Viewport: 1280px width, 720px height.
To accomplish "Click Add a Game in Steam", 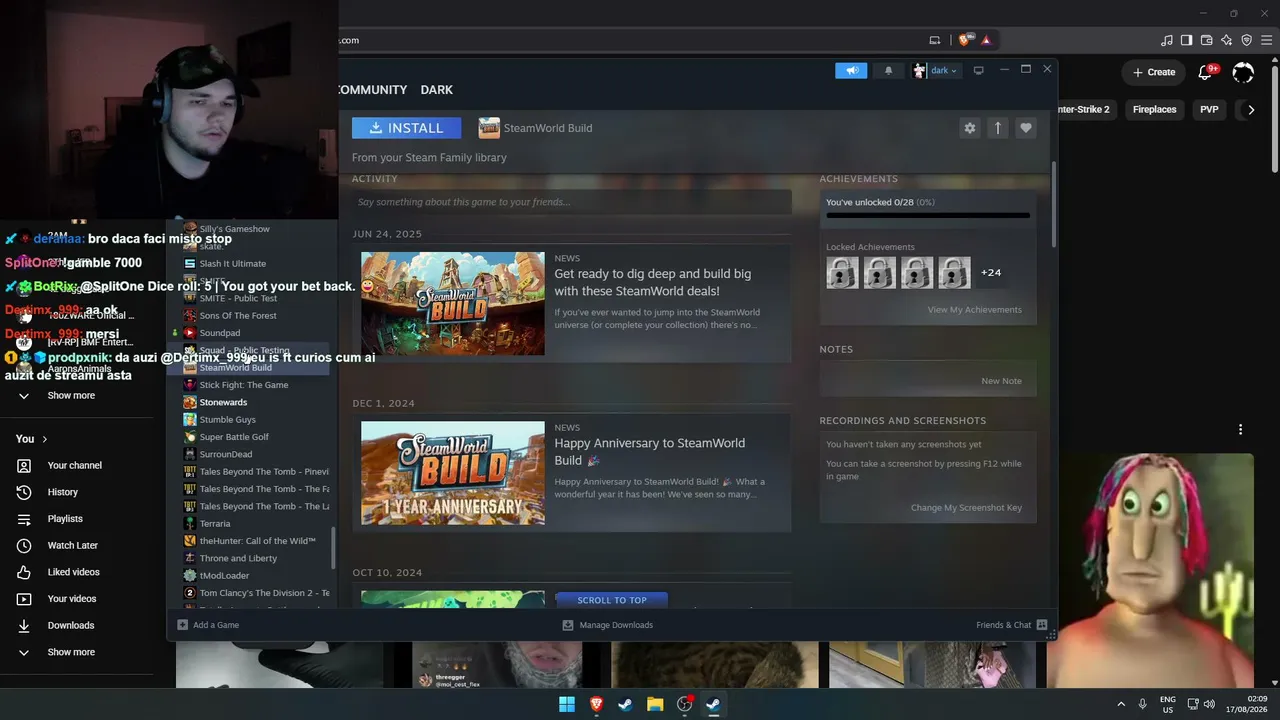I will (x=208, y=625).
